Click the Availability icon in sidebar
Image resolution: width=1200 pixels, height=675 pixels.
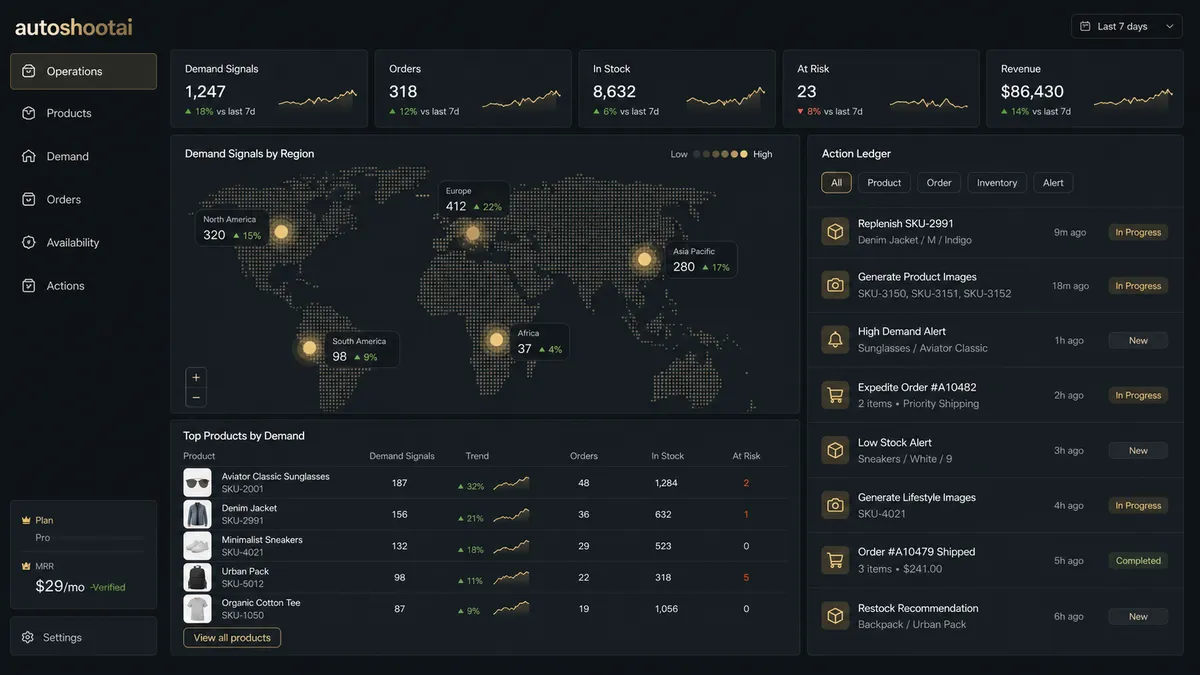[29, 242]
